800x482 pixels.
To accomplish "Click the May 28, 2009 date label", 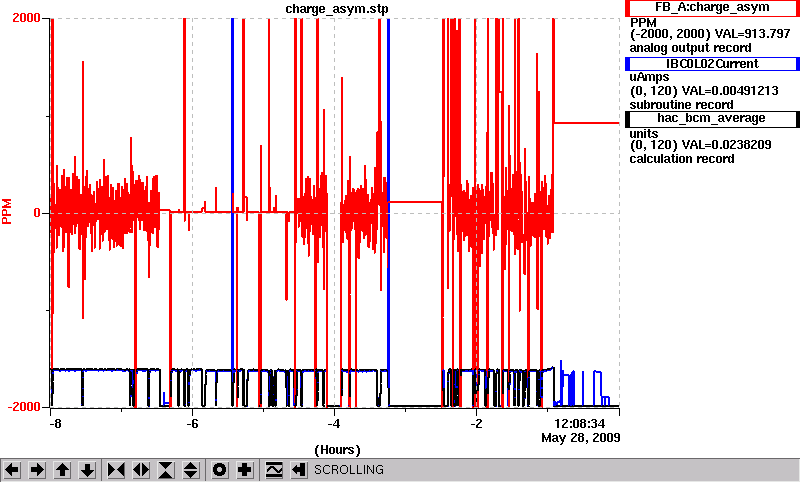I will [x=581, y=438].
